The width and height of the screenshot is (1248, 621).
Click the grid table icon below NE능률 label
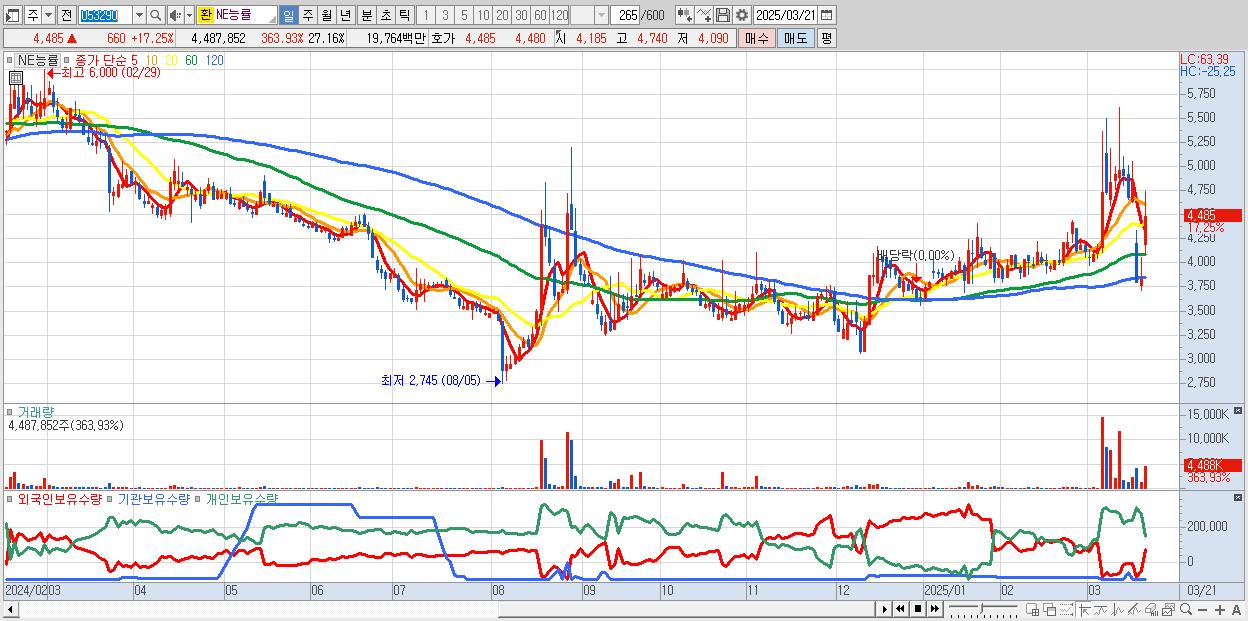coord(16,77)
